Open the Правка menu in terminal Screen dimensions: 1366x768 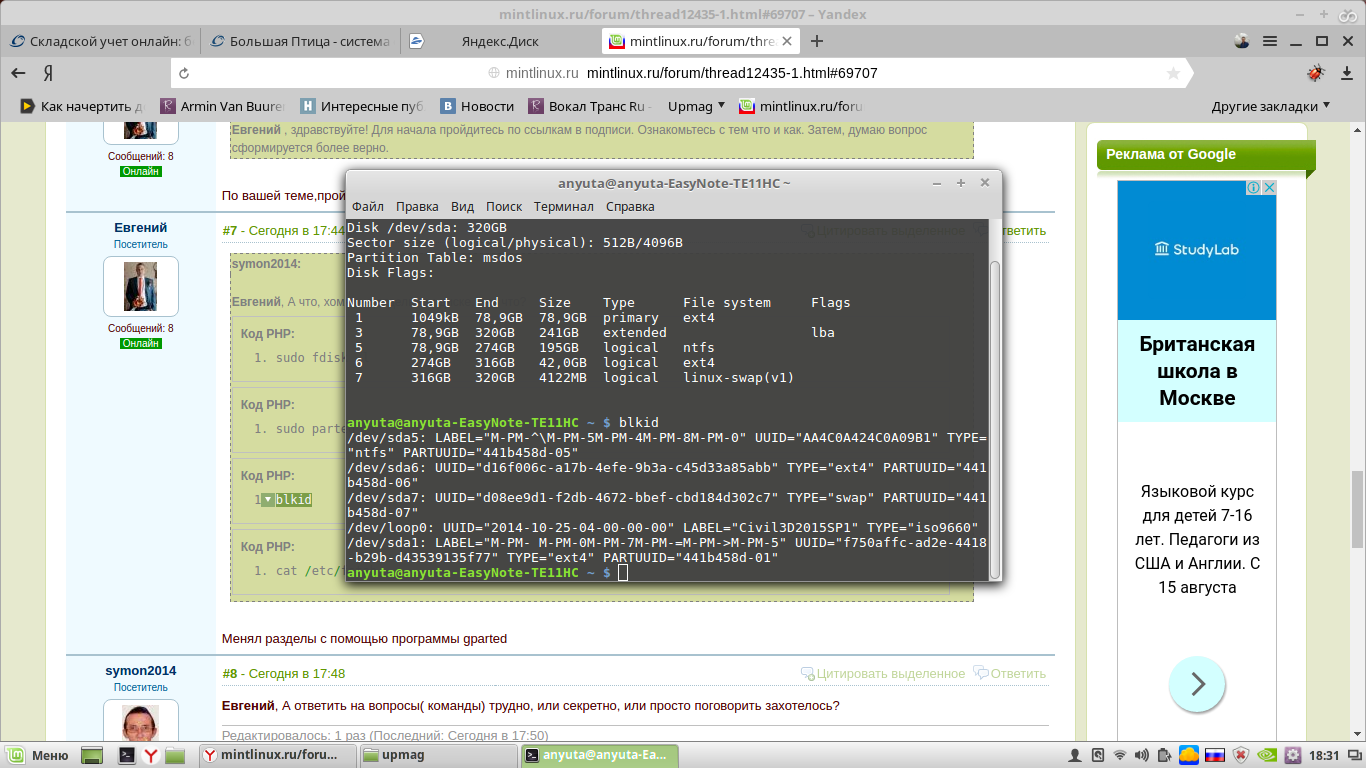coord(417,206)
